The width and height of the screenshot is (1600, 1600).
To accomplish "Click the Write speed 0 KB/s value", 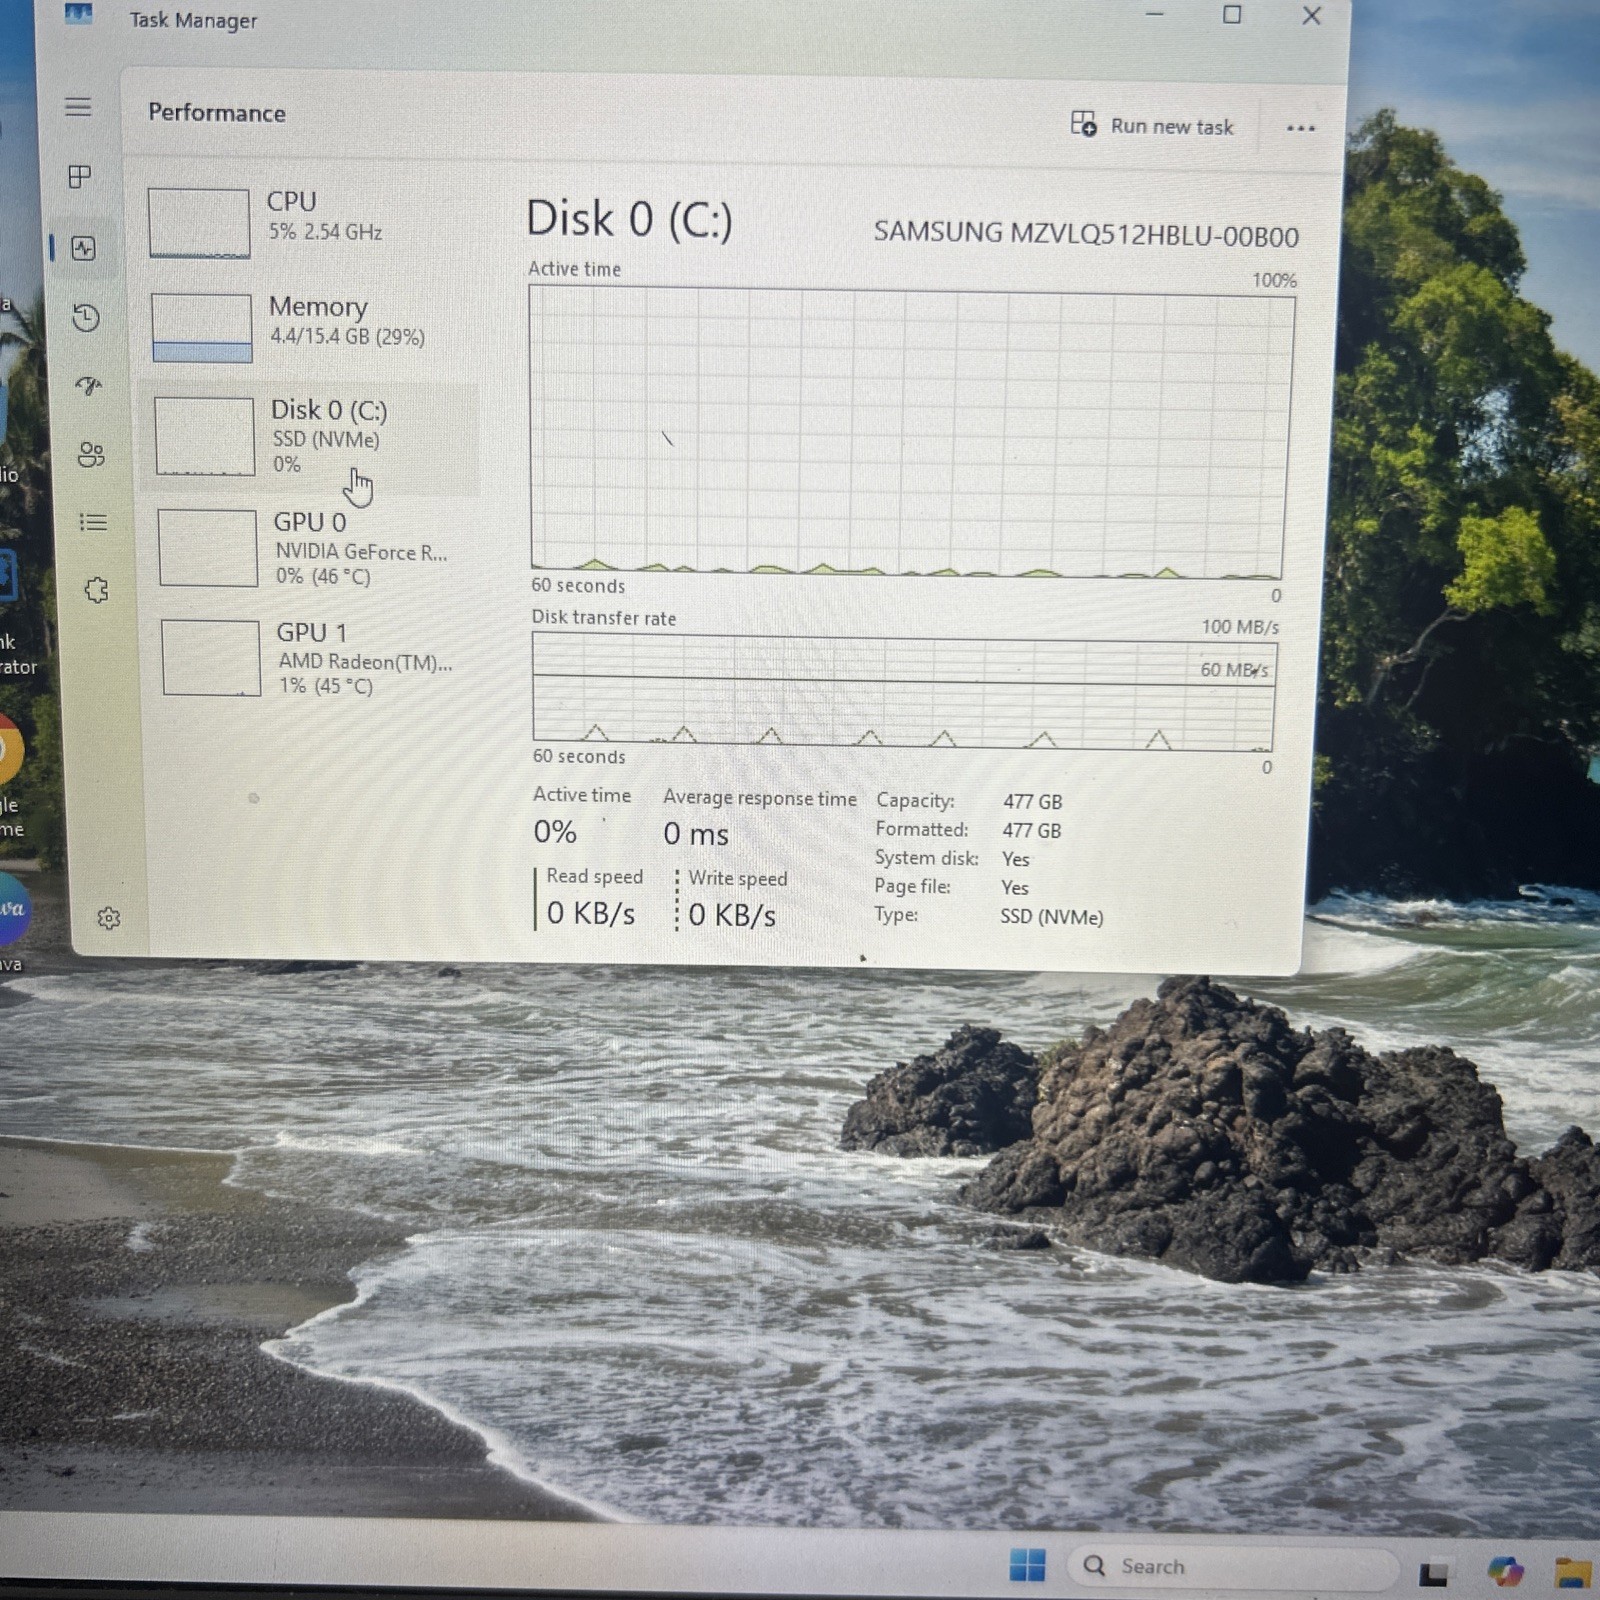I will pos(732,915).
